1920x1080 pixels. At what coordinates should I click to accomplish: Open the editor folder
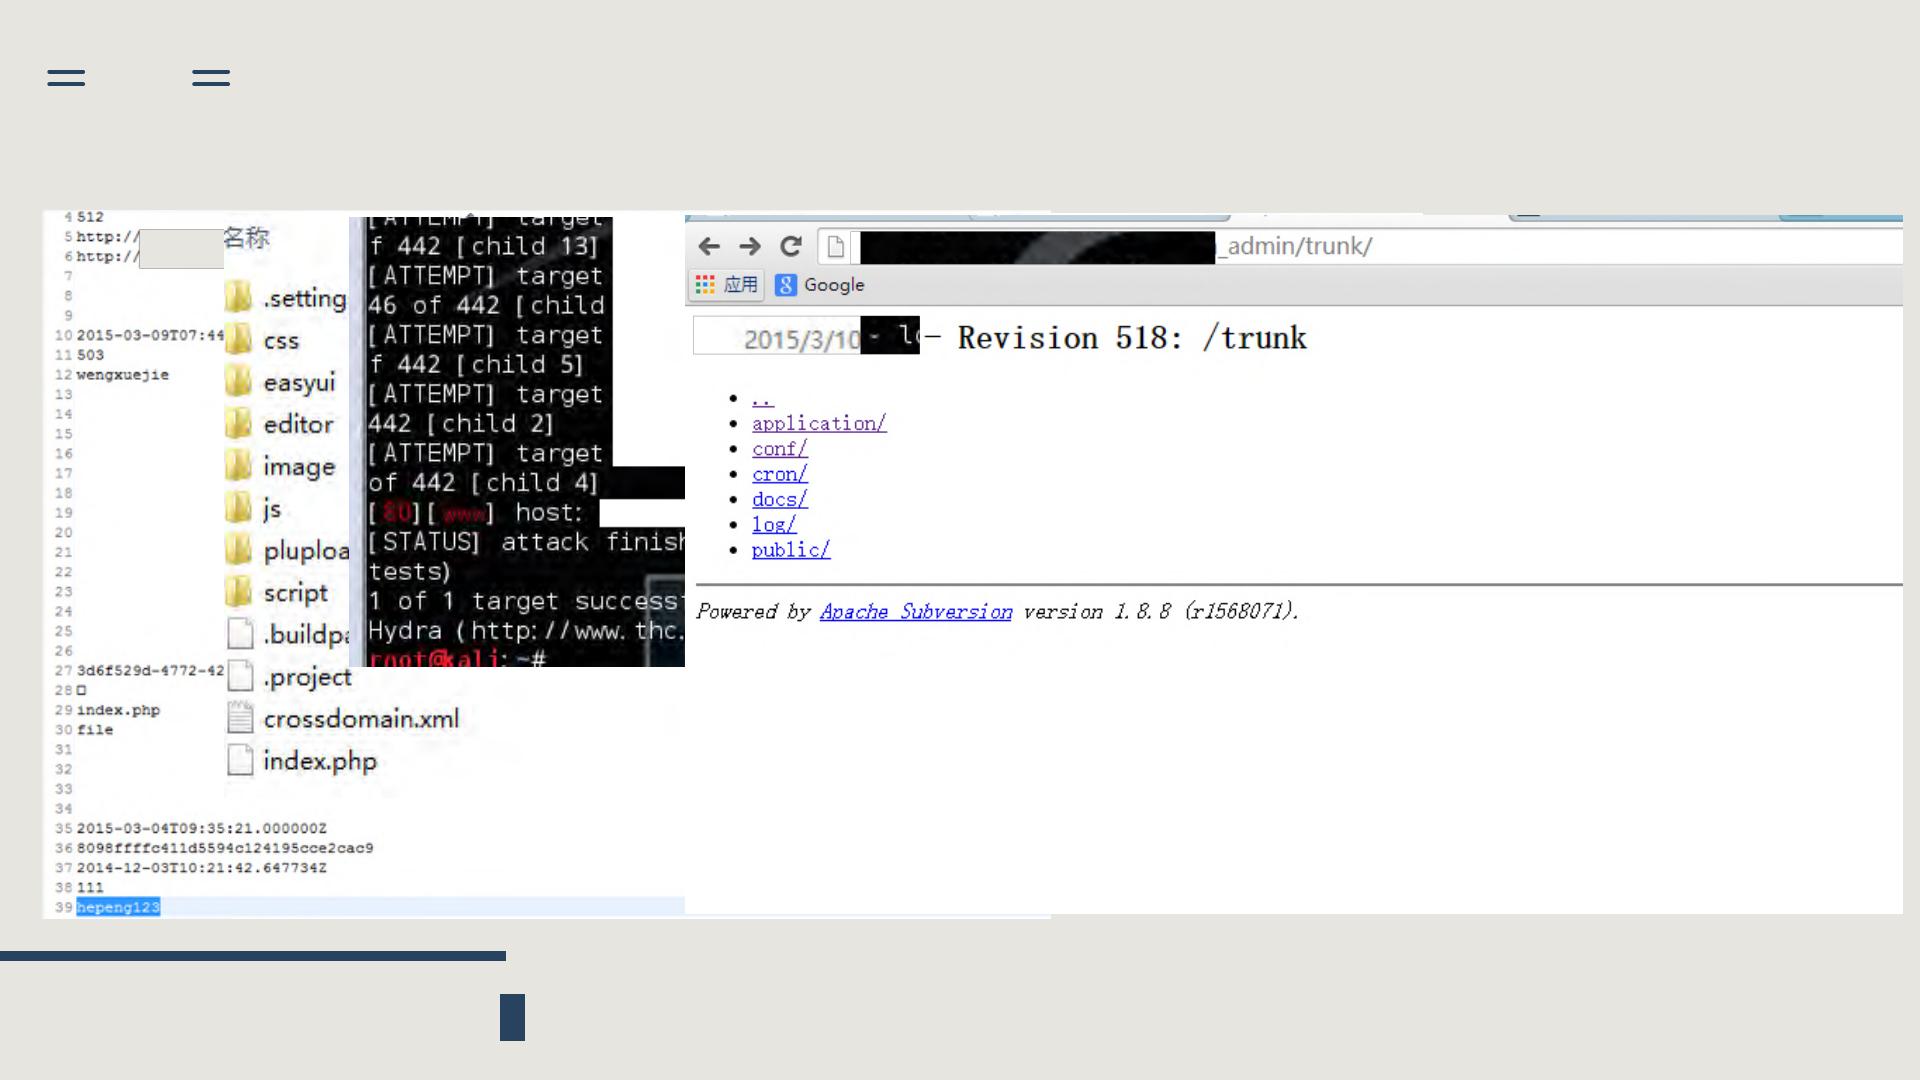point(297,424)
